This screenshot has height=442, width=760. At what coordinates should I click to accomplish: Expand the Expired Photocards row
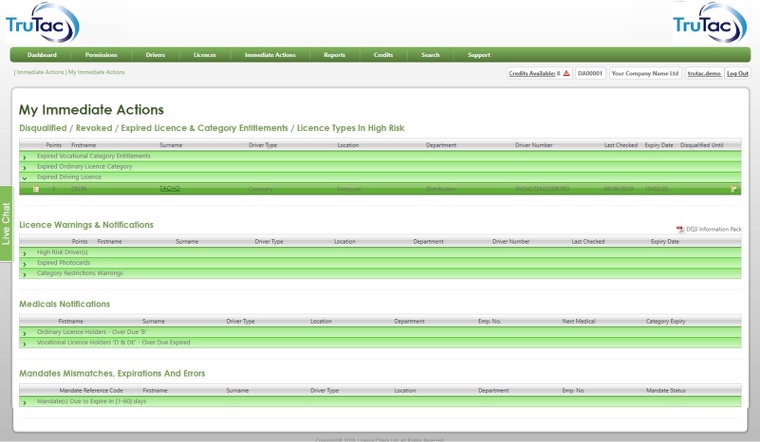click(x=25, y=263)
